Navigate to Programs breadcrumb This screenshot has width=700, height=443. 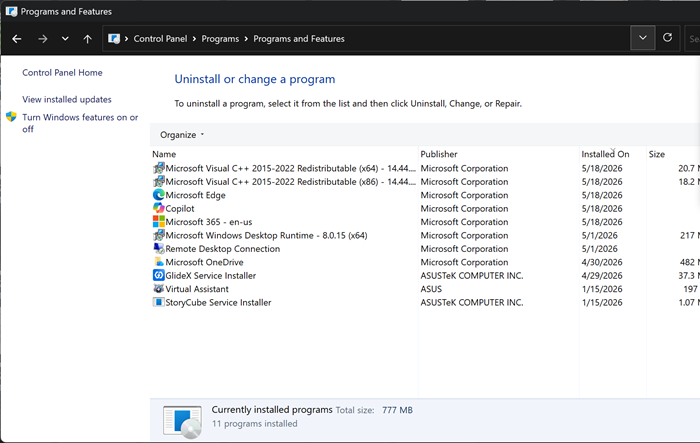click(220, 39)
